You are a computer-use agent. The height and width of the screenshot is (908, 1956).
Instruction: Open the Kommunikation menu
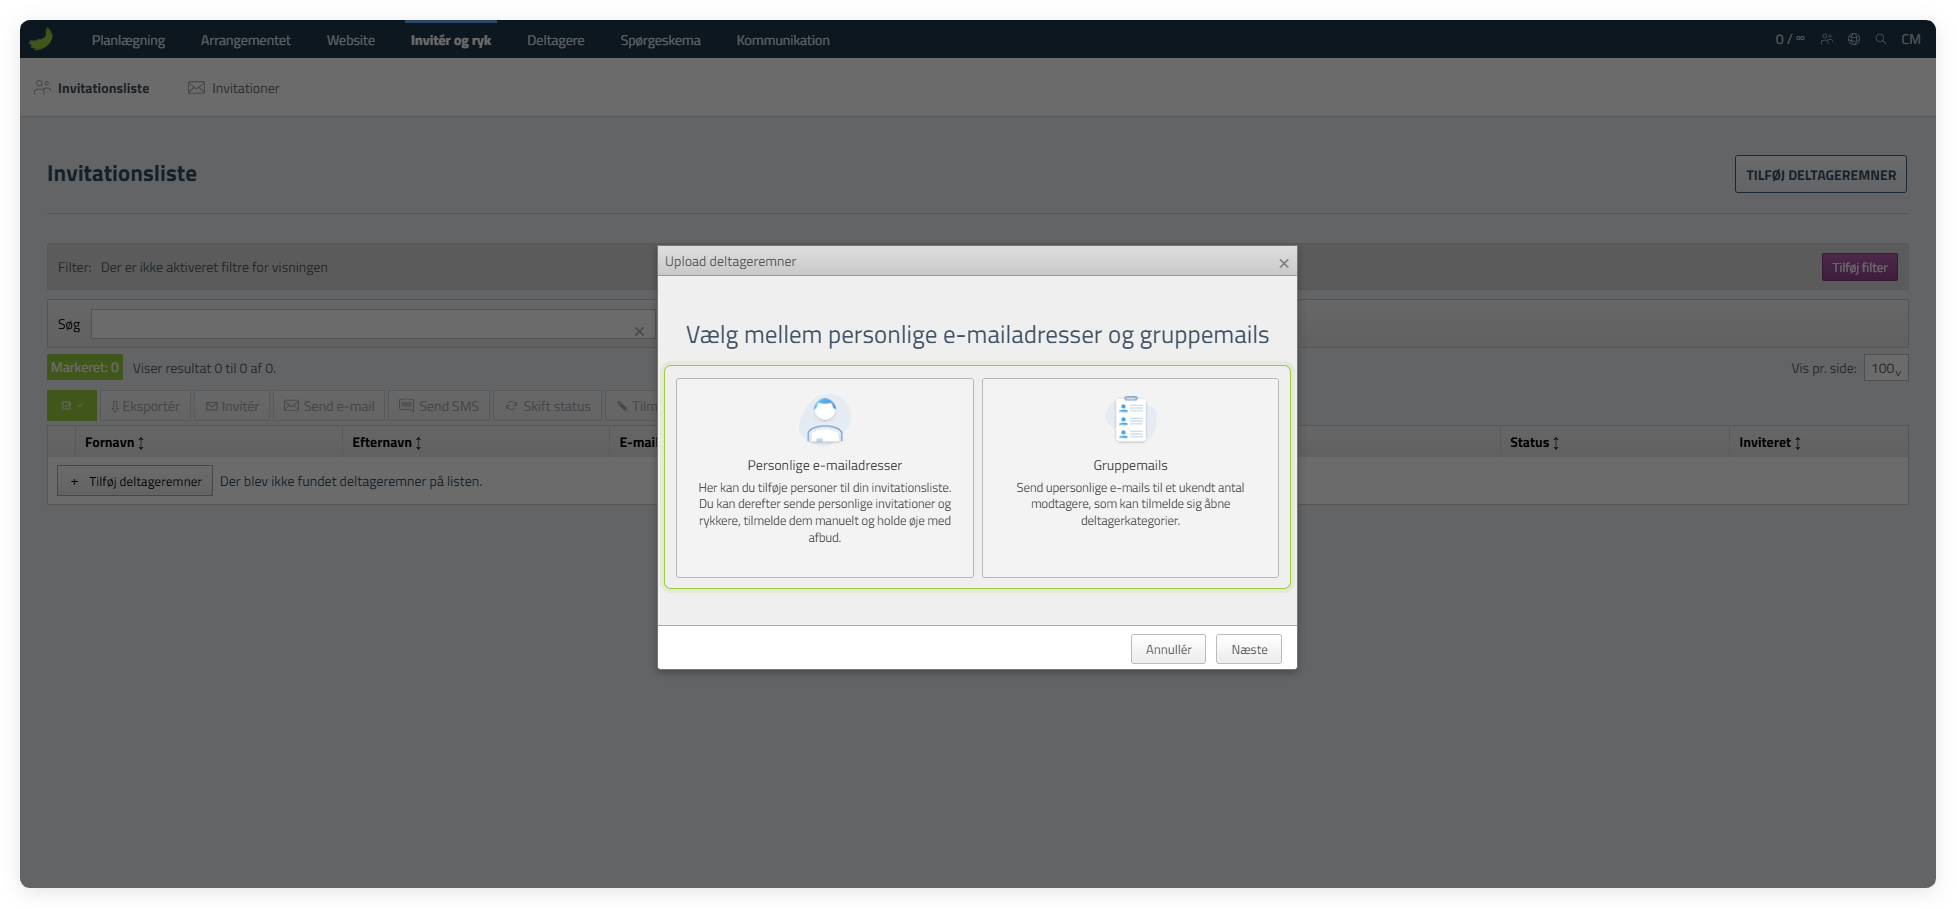783,40
